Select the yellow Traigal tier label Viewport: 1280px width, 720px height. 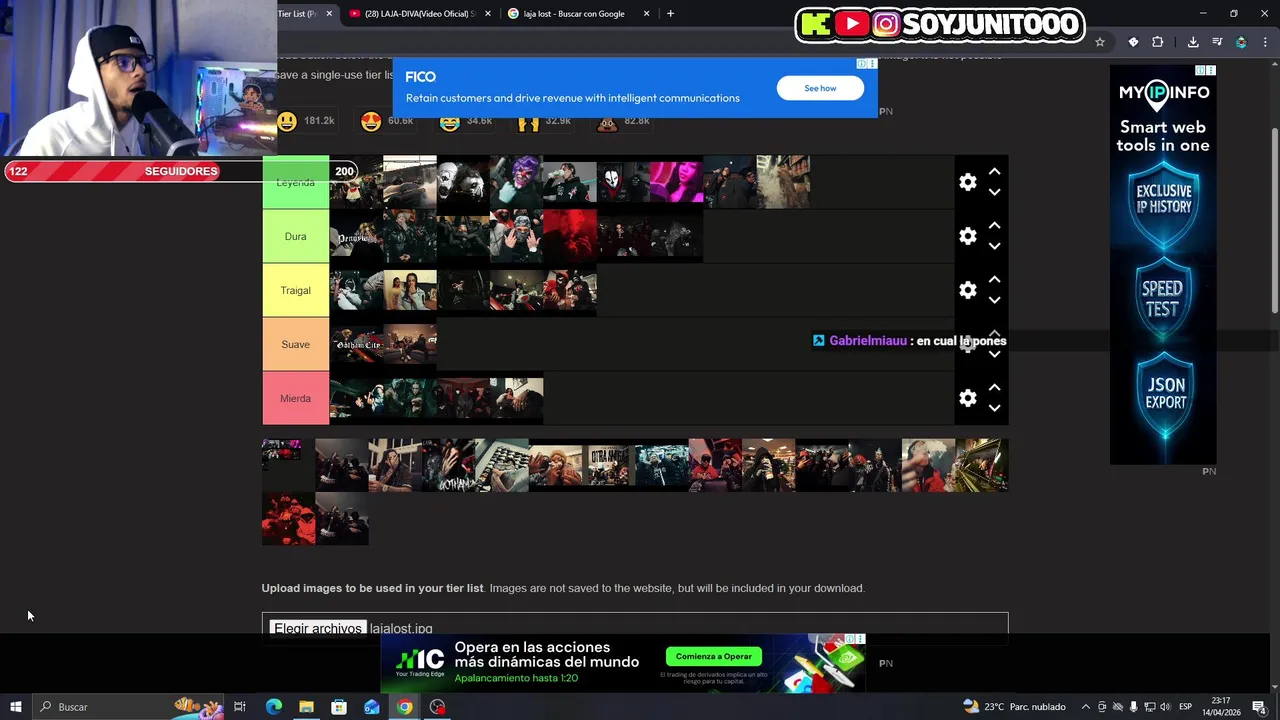(295, 290)
